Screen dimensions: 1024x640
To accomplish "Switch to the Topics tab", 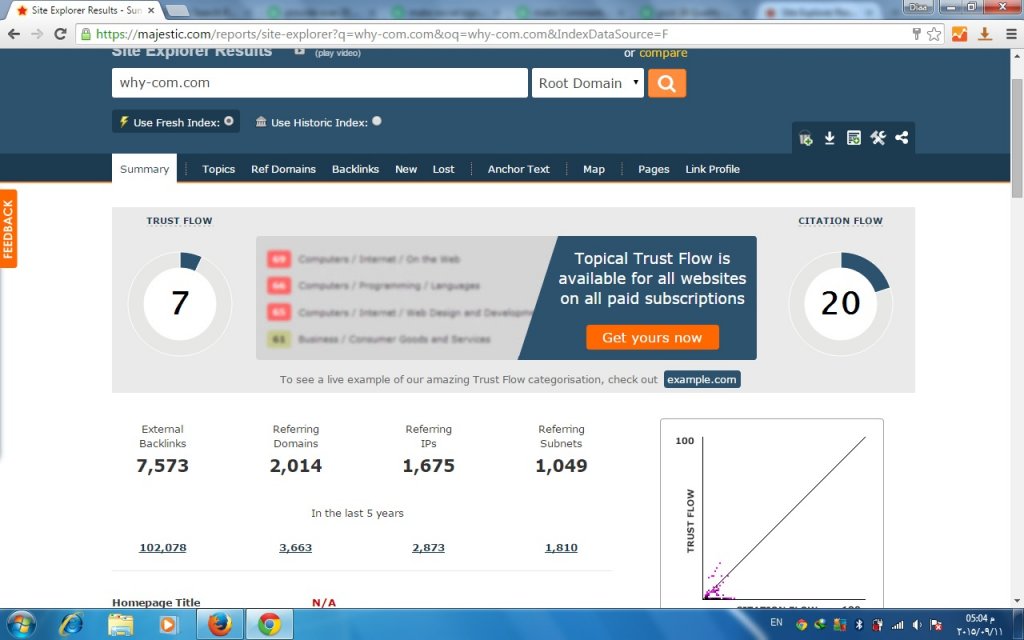I will point(218,168).
